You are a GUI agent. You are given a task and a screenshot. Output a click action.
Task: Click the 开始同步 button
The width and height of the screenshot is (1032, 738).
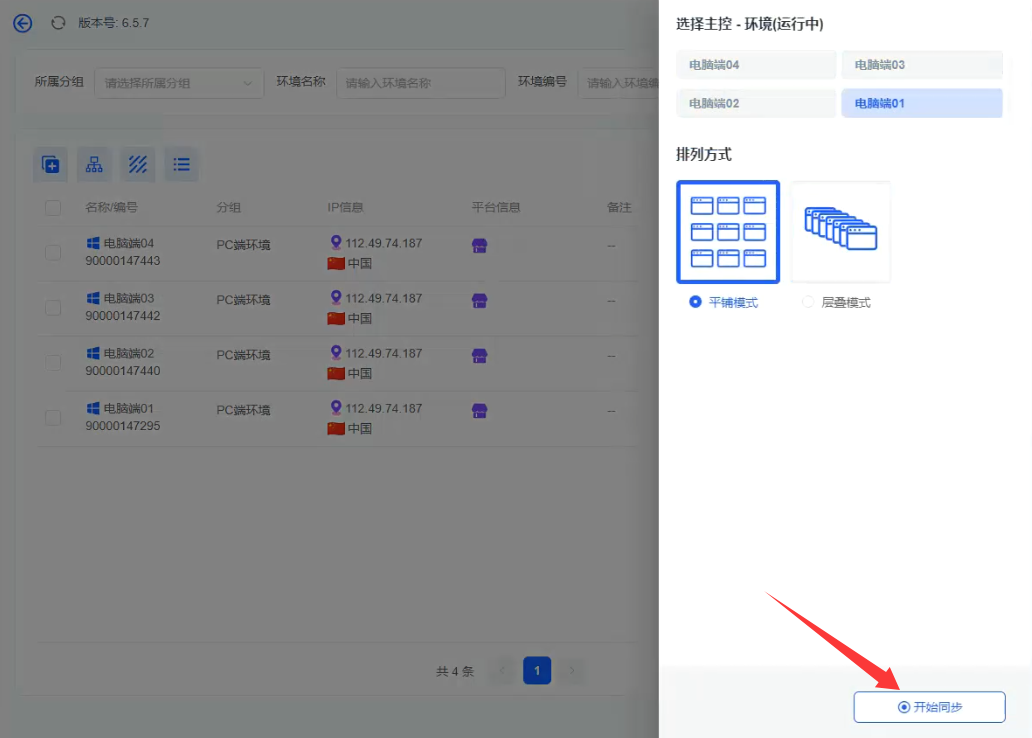tap(929, 706)
